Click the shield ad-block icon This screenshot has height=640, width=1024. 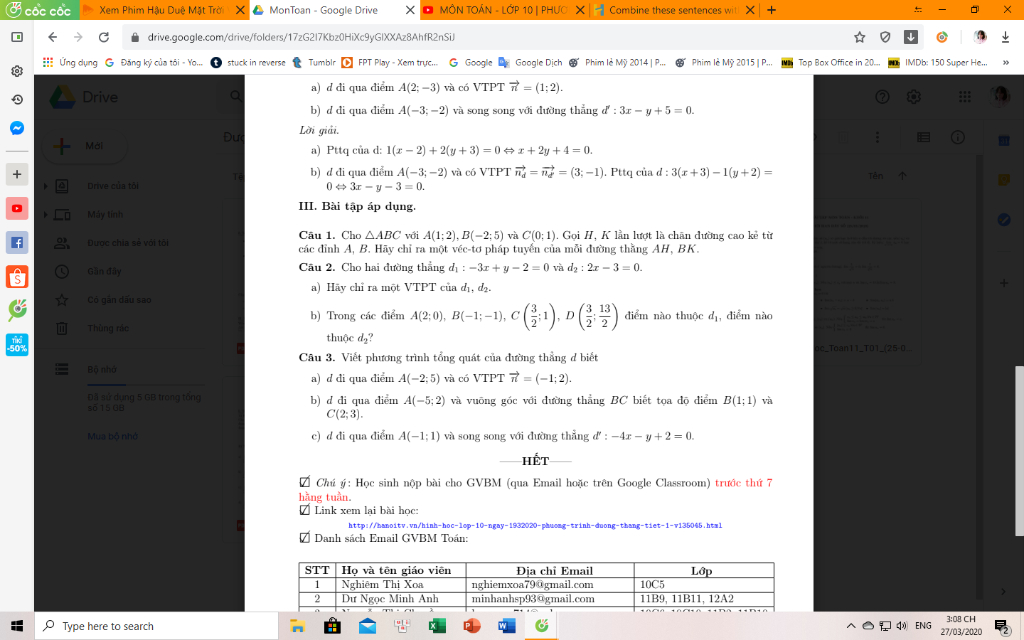coord(885,37)
